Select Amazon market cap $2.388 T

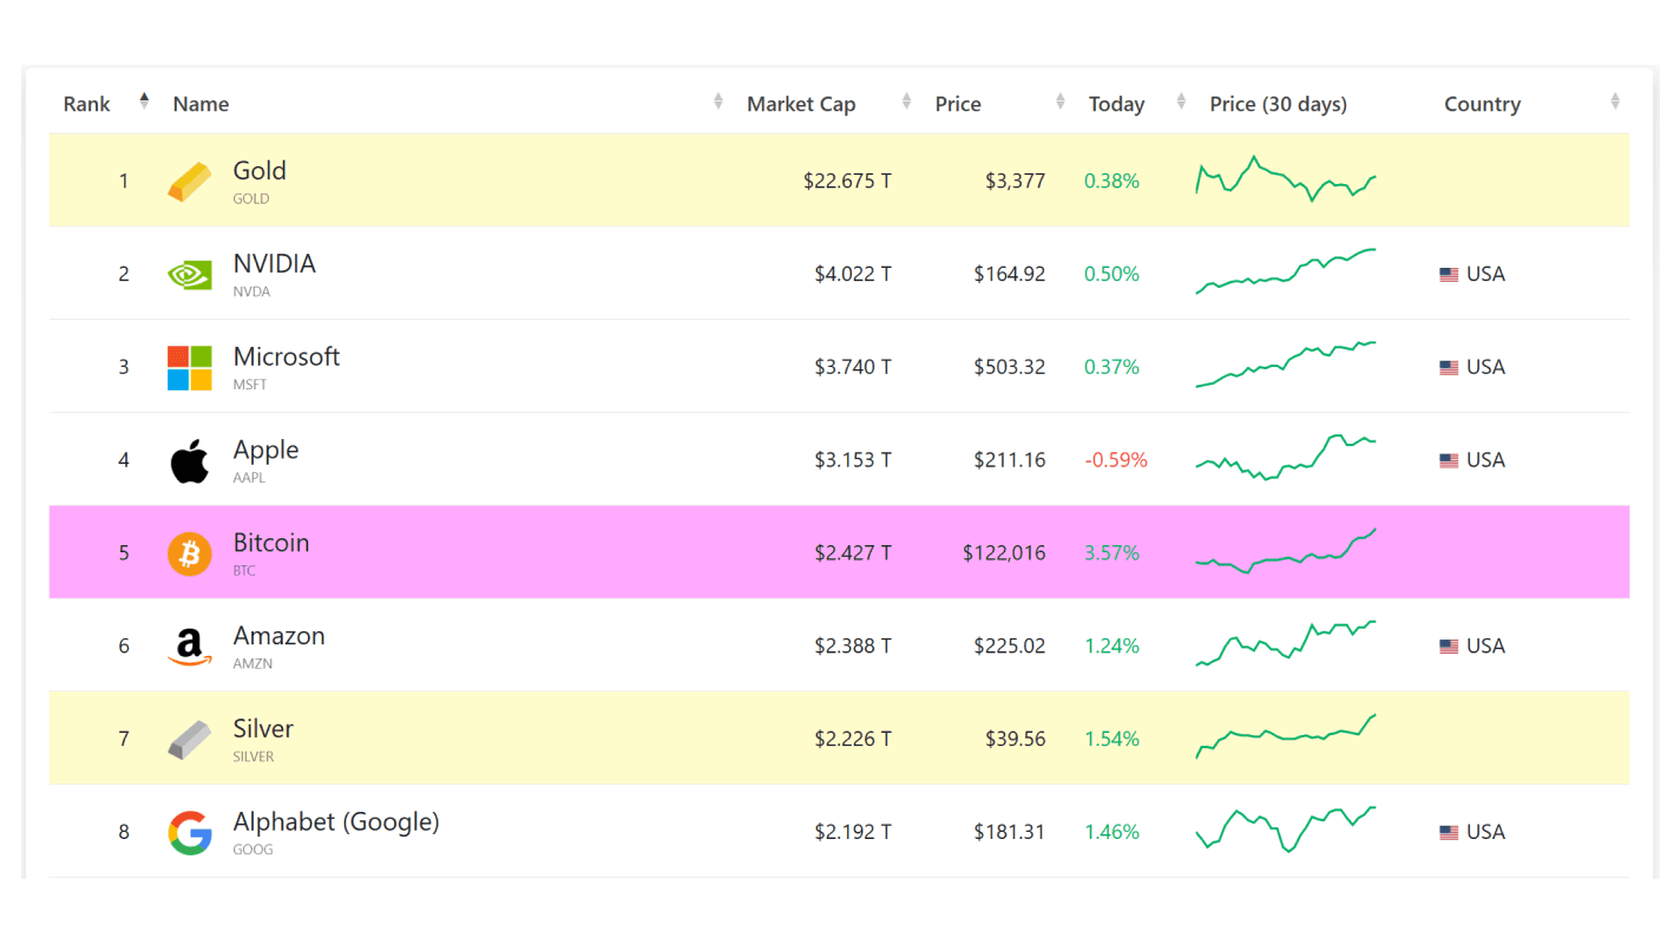[853, 646]
